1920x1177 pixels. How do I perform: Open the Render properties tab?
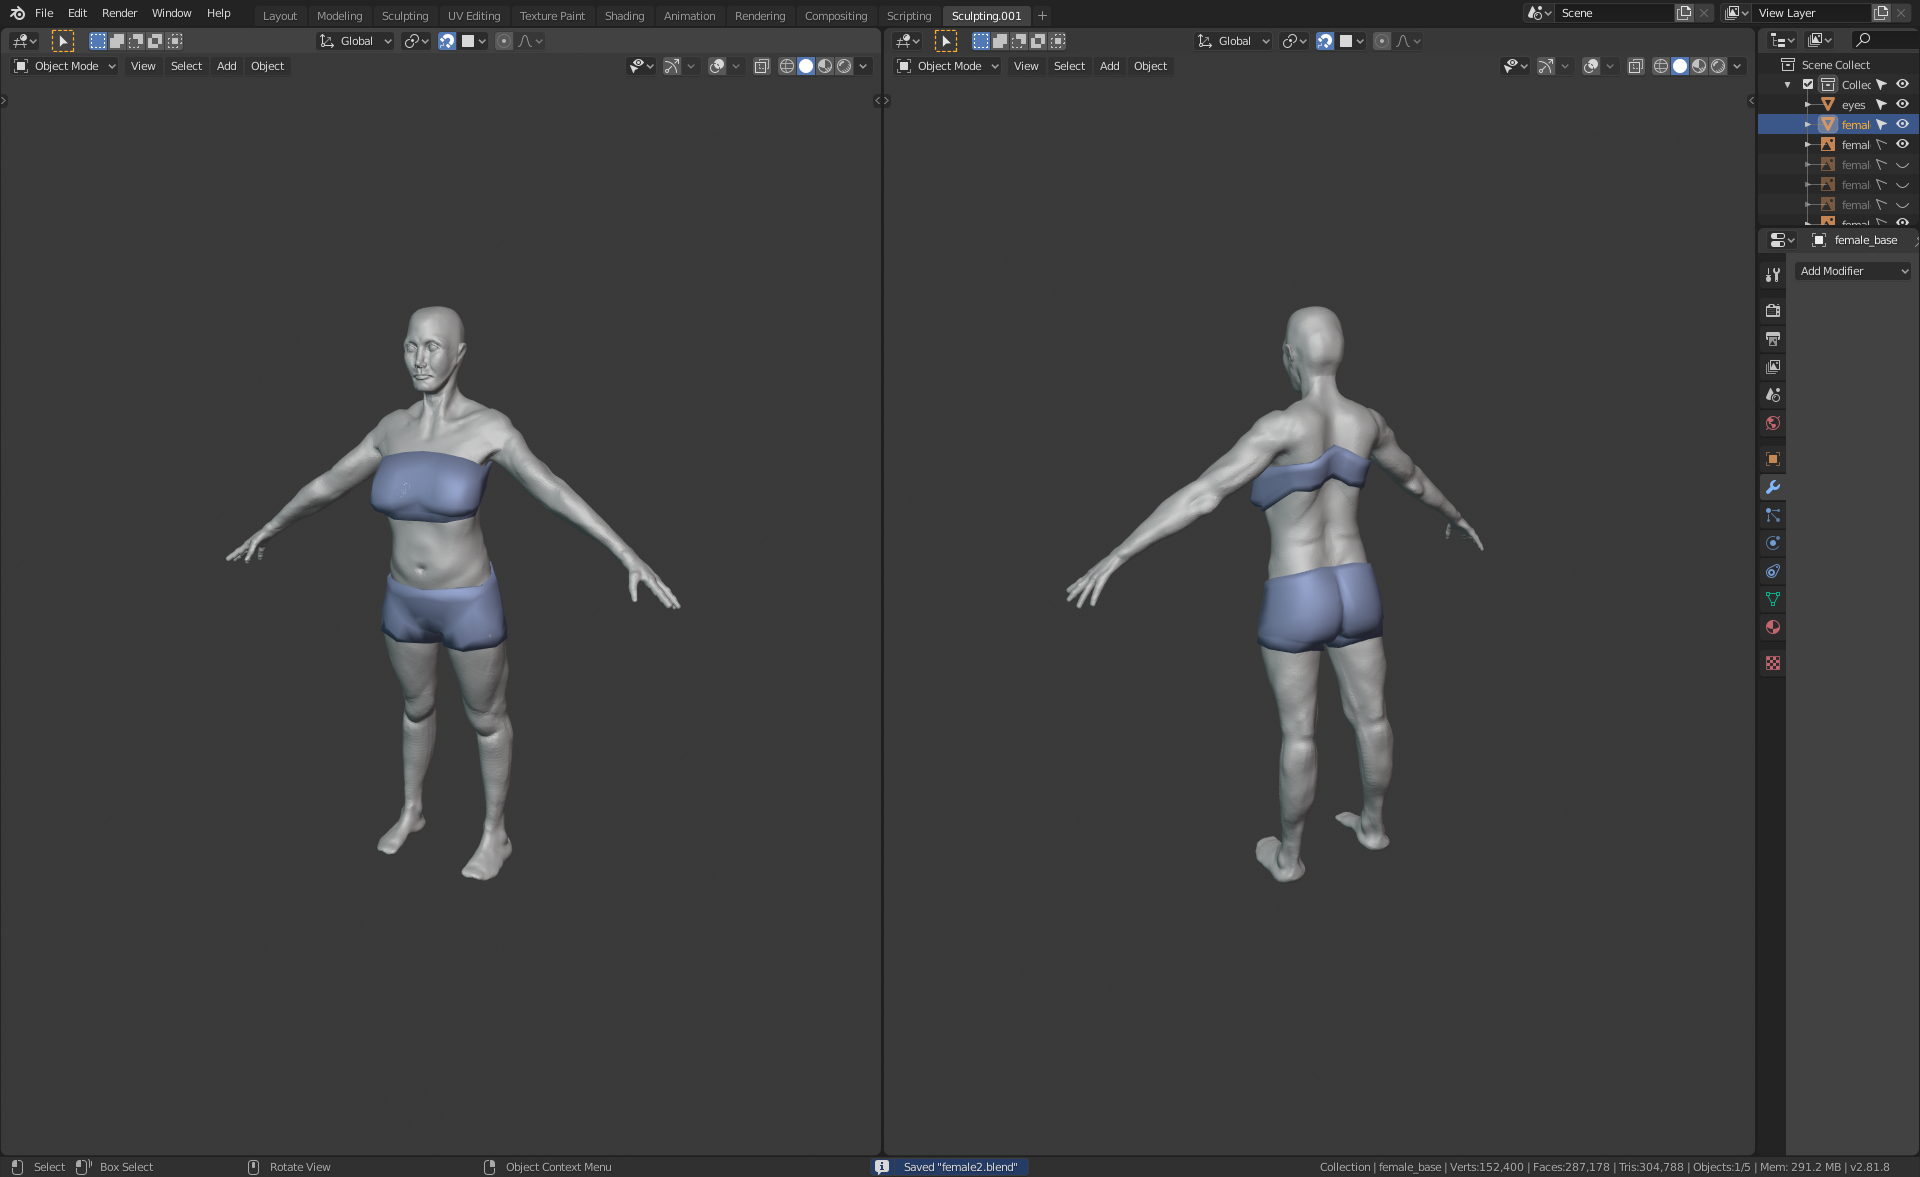1772,311
